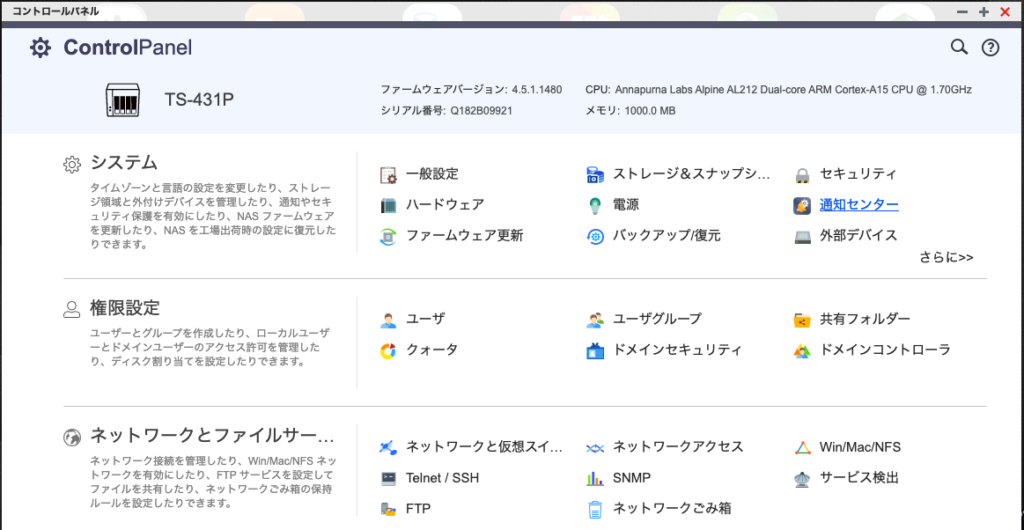The width and height of the screenshot is (1024, 530).
Task: Open the ハードウェア settings link
Action: pos(445,205)
